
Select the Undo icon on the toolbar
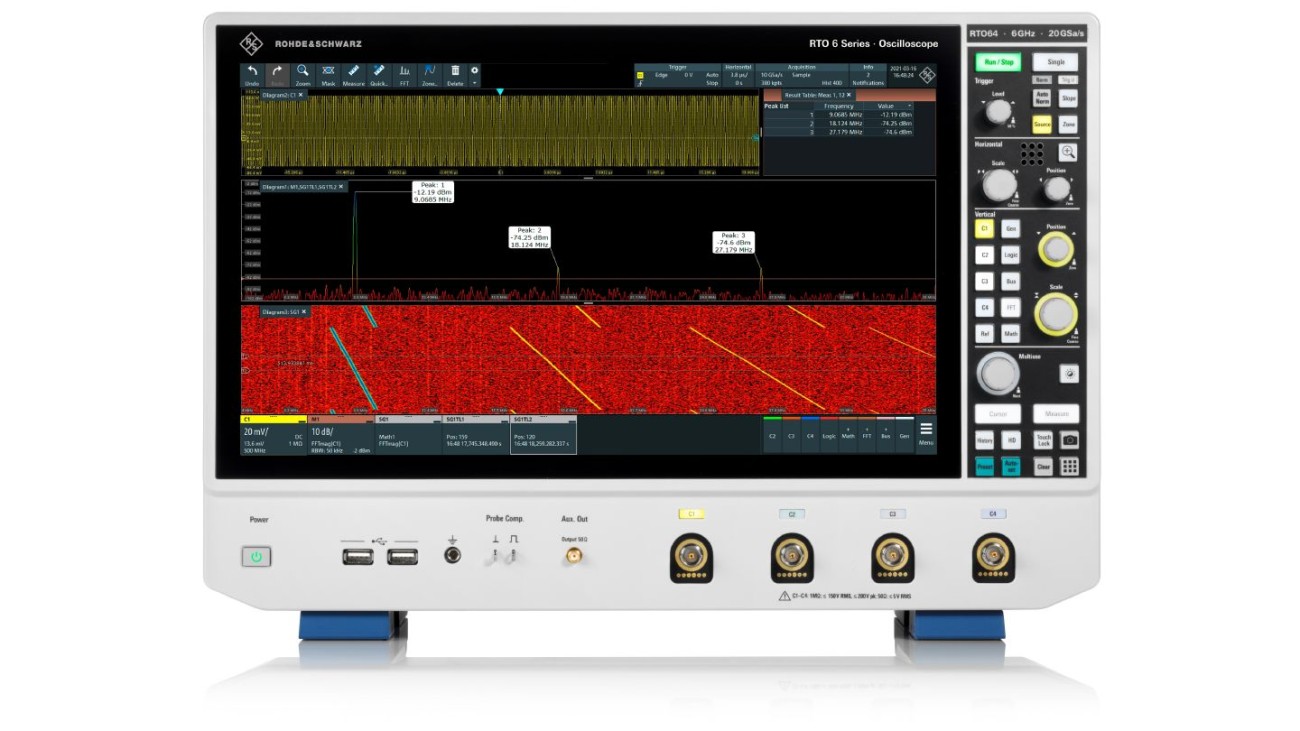coord(253,70)
